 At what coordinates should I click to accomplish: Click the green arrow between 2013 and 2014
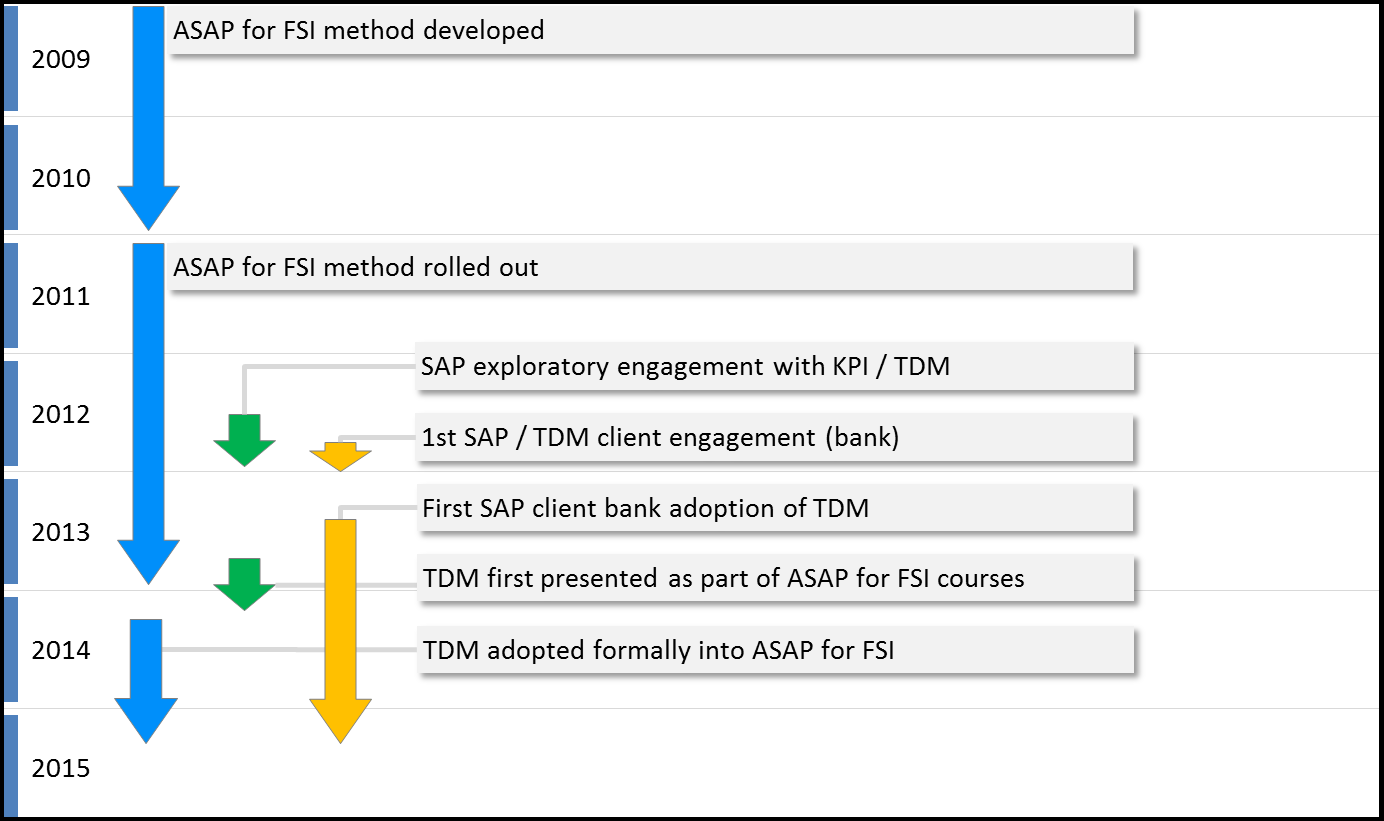coord(244,584)
